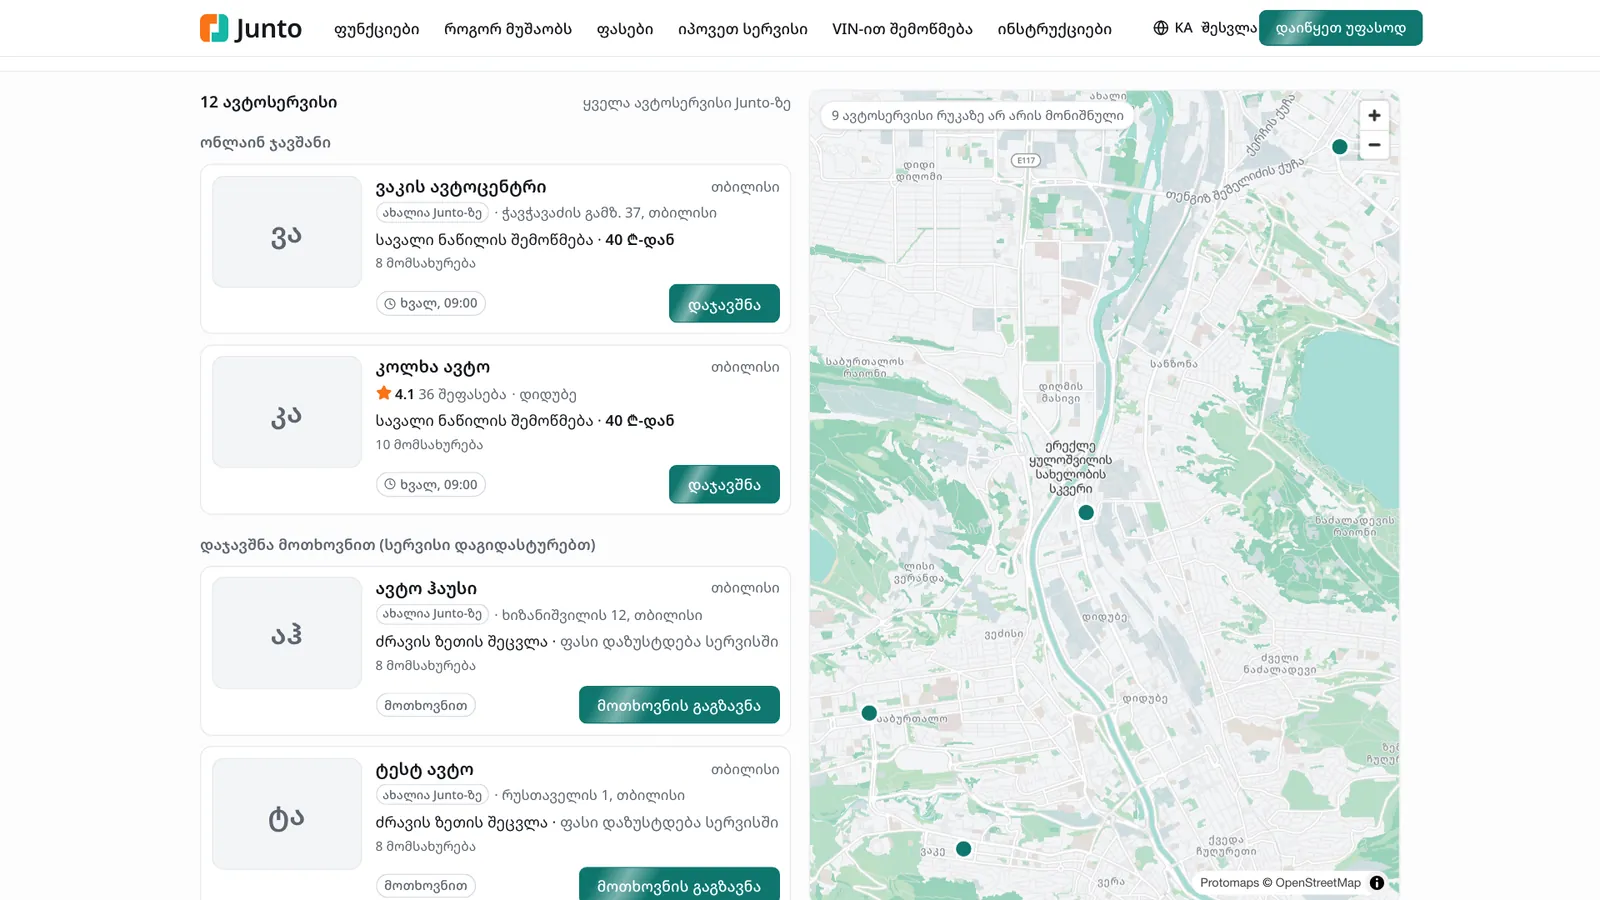Image resolution: width=1600 pixels, height=900 pixels.
Task: Click the ავტო ჰაუსი service title
Action: 426,588
